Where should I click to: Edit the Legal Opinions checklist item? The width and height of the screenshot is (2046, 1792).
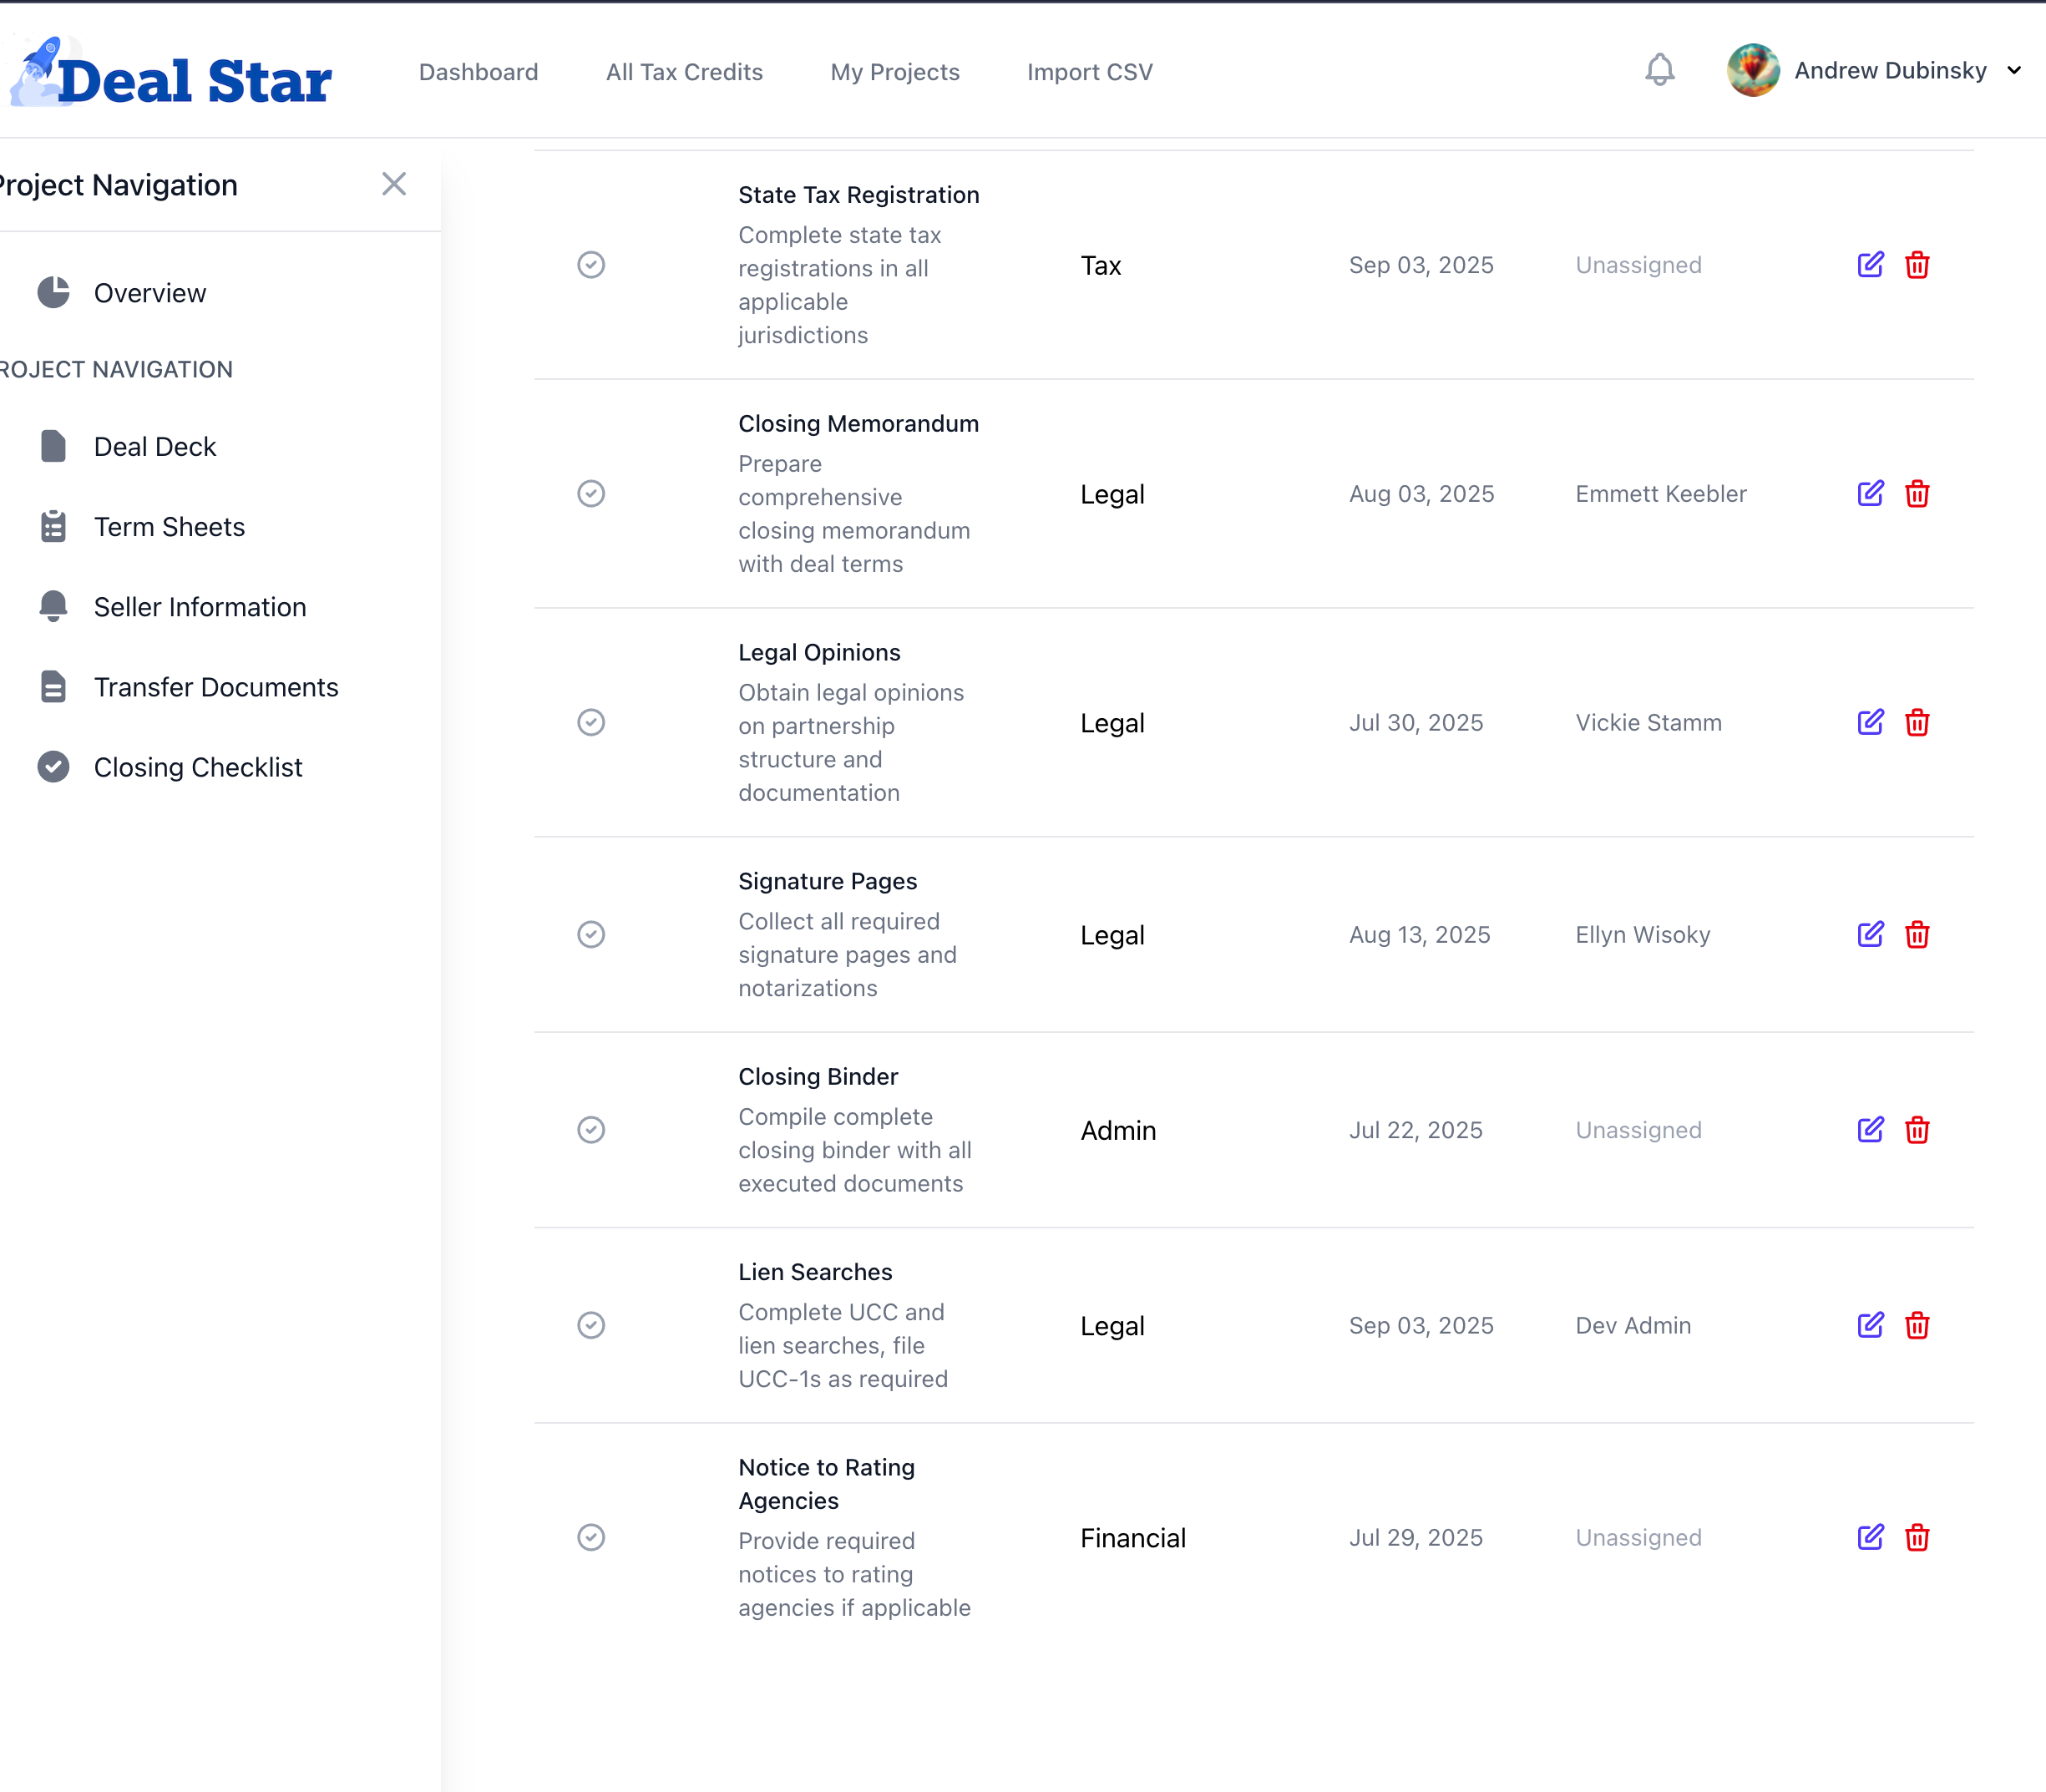(1870, 722)
